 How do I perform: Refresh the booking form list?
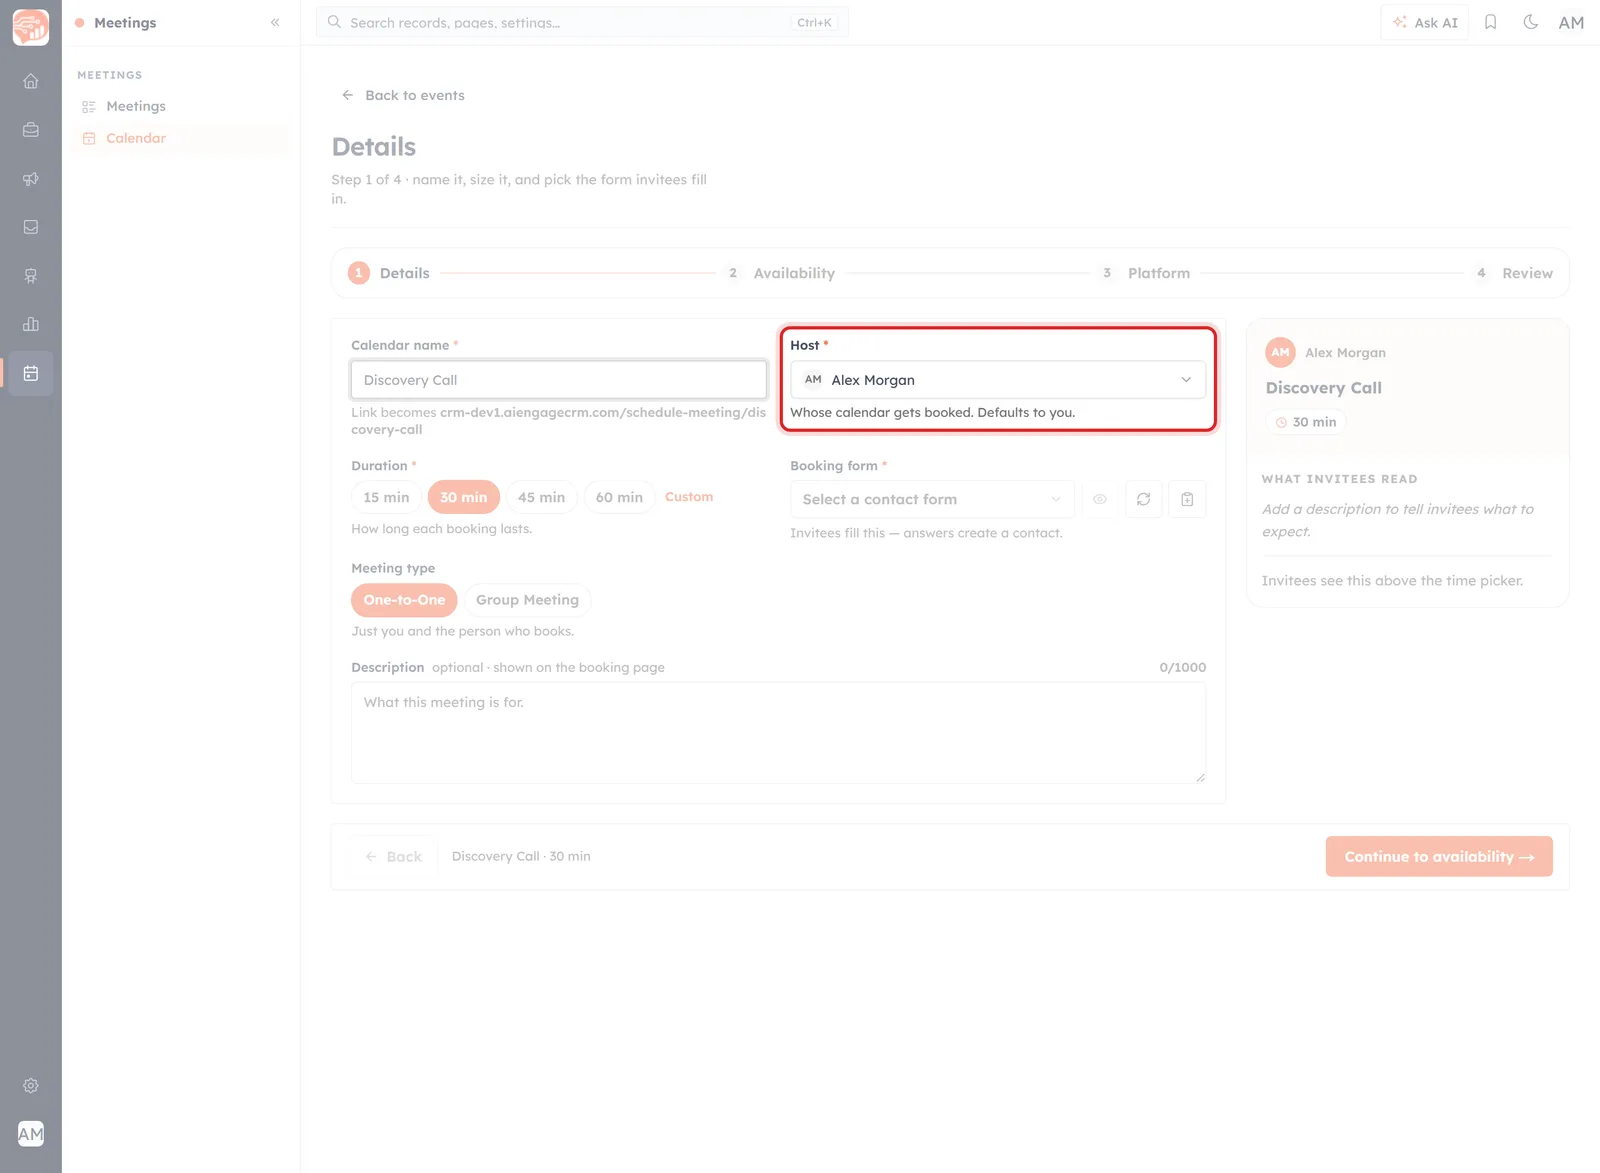[x=1143, y=499]
